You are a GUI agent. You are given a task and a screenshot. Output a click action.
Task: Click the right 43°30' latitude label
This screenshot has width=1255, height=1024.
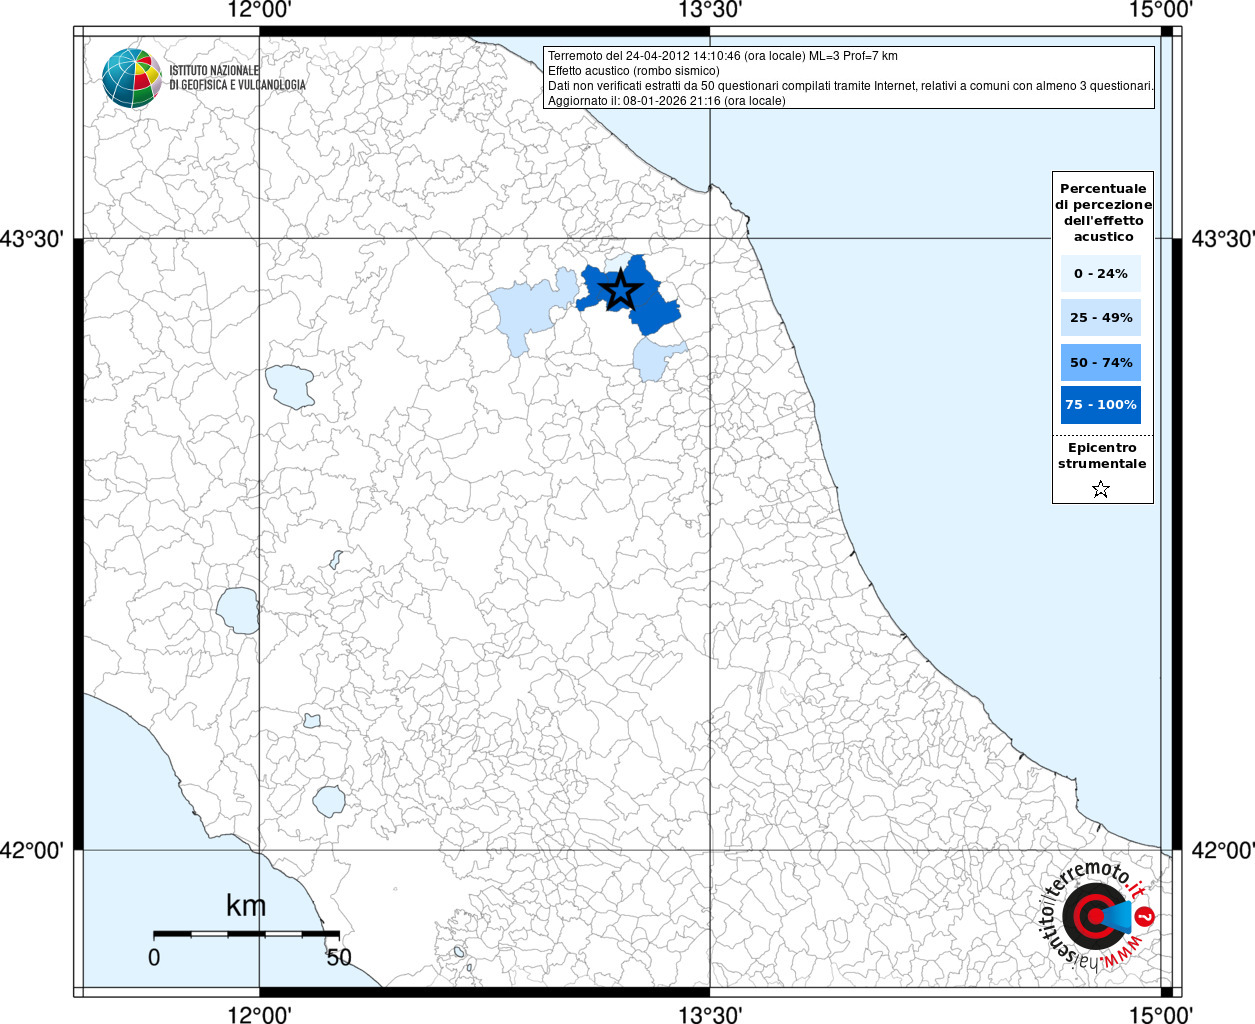pos(1223,239)
